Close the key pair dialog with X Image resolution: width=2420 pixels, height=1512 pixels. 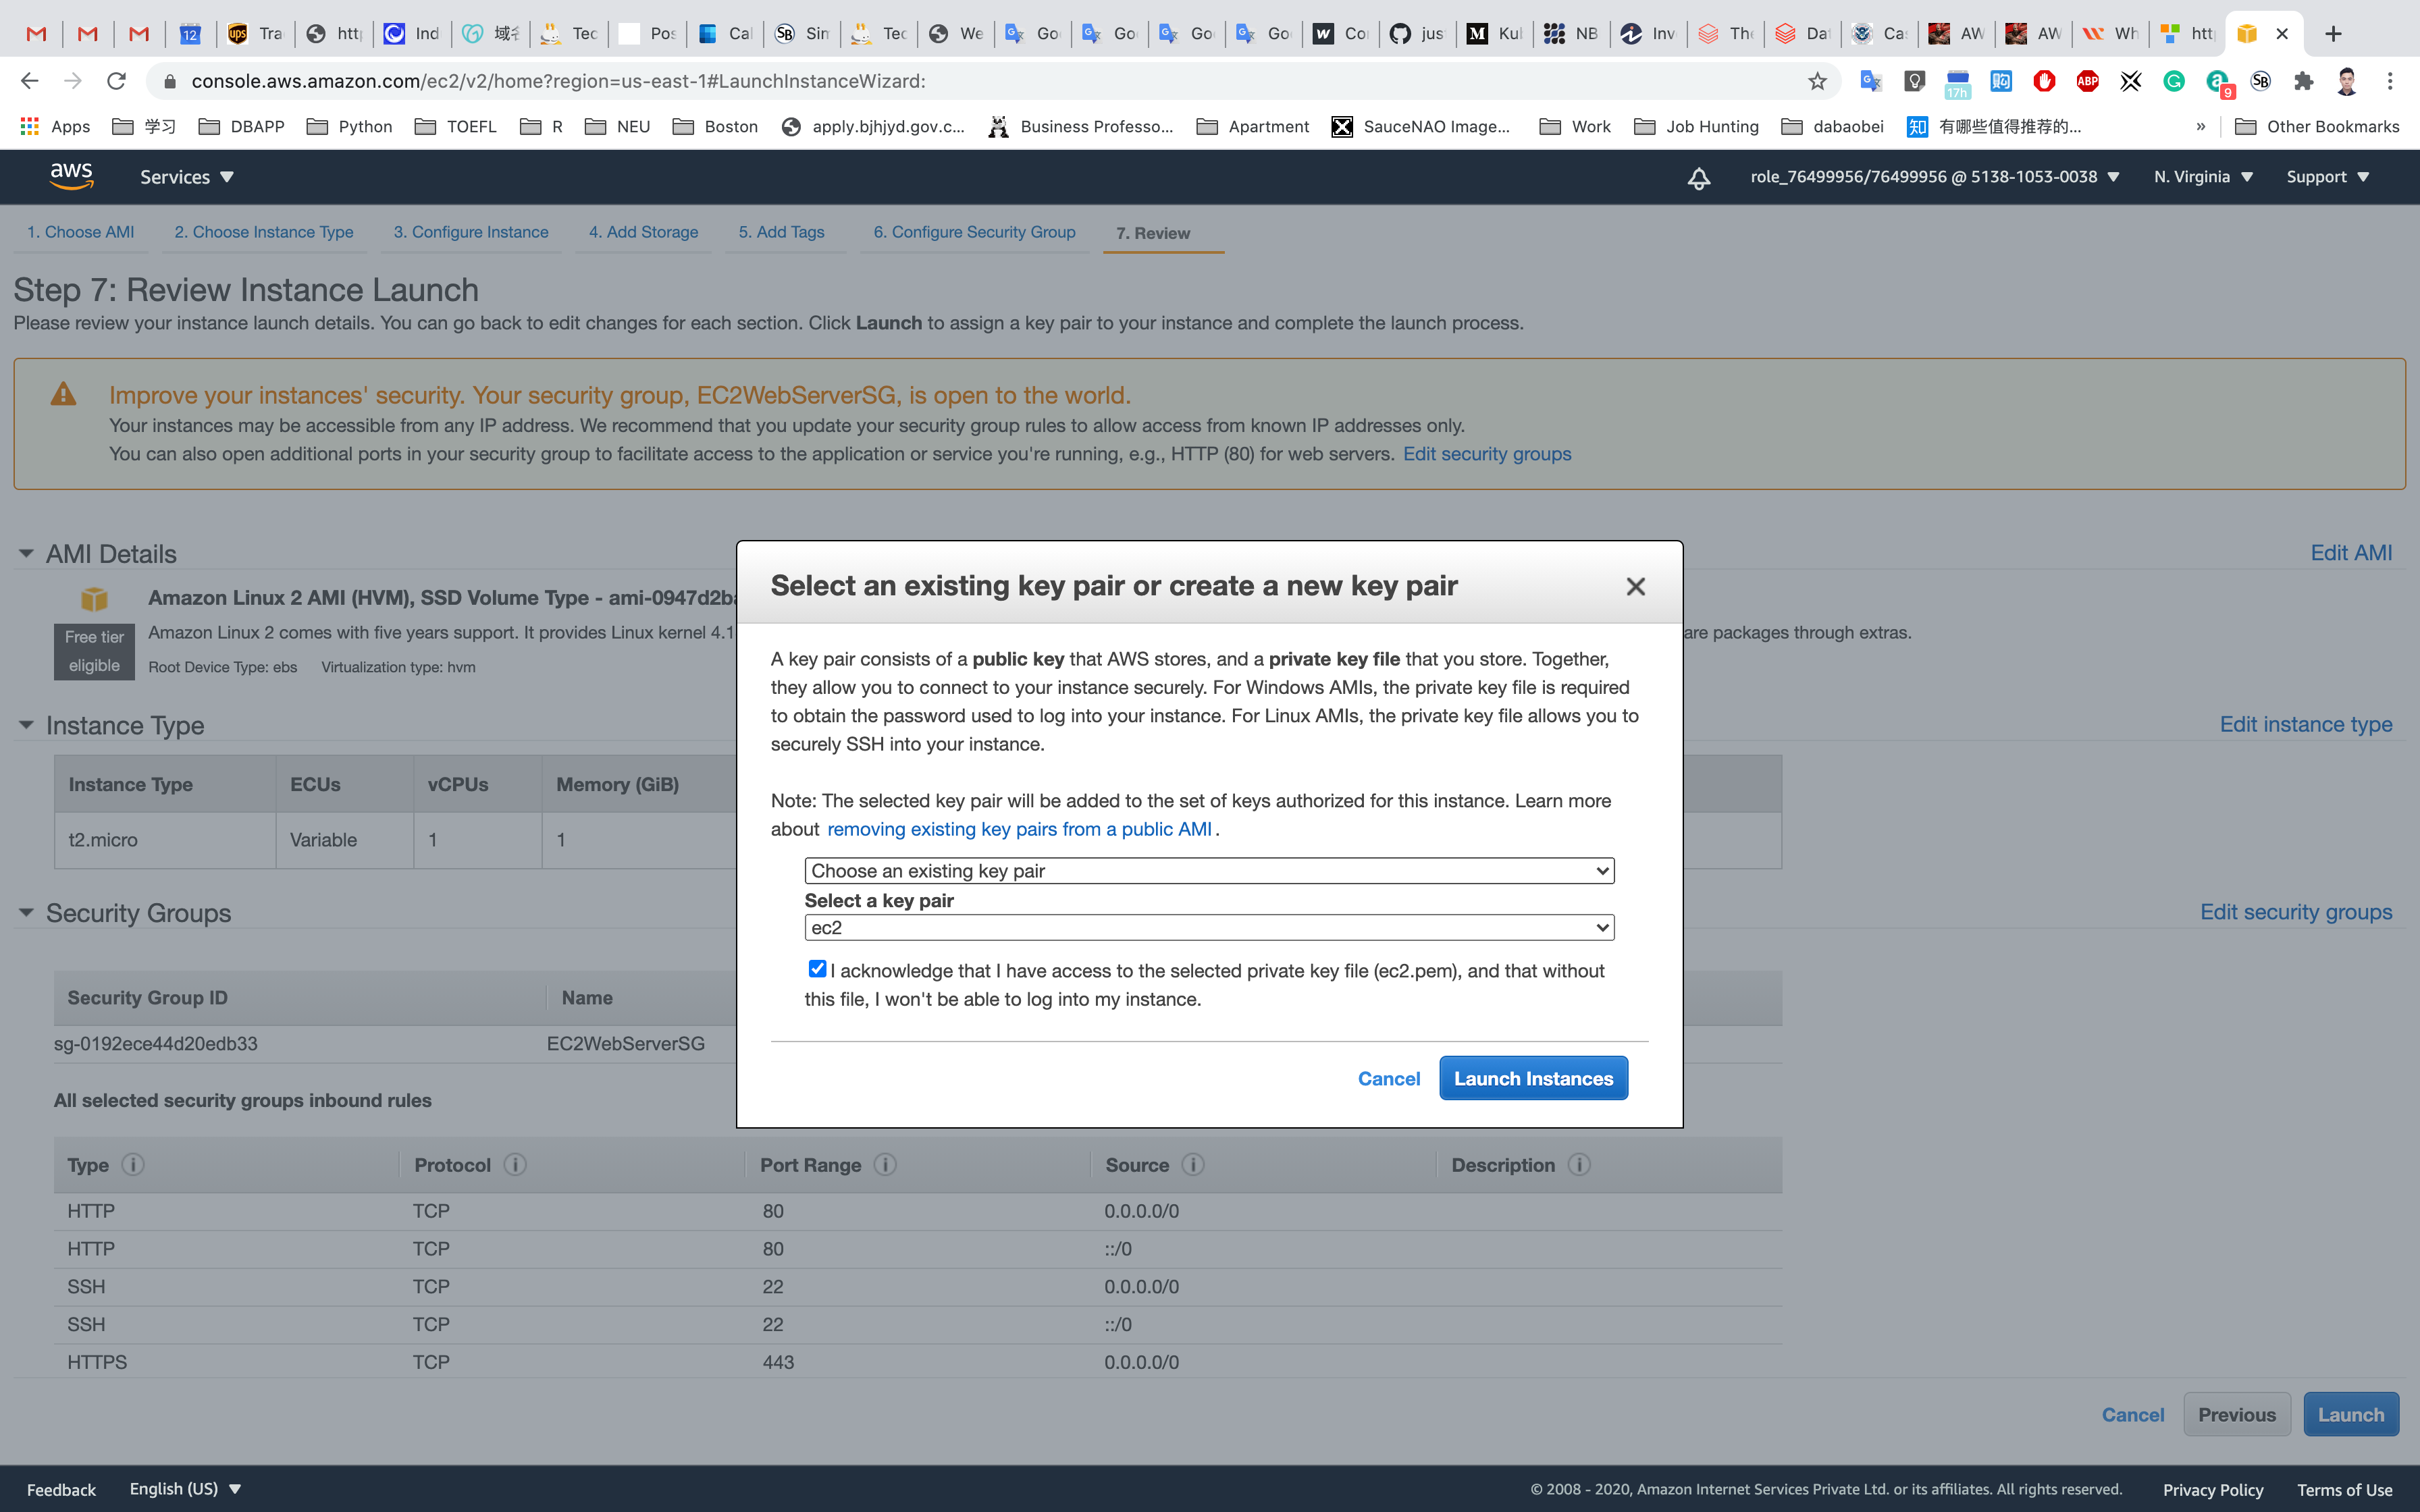pyautogui.click(x=1635, y=587)
